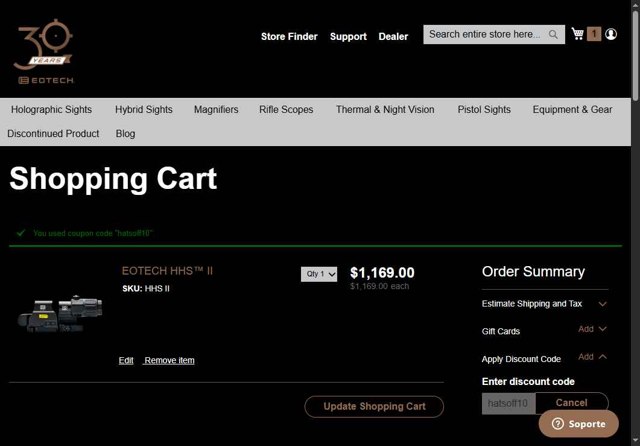
Task: Click the coupon success checkmark icon
Action: point(20,233)
